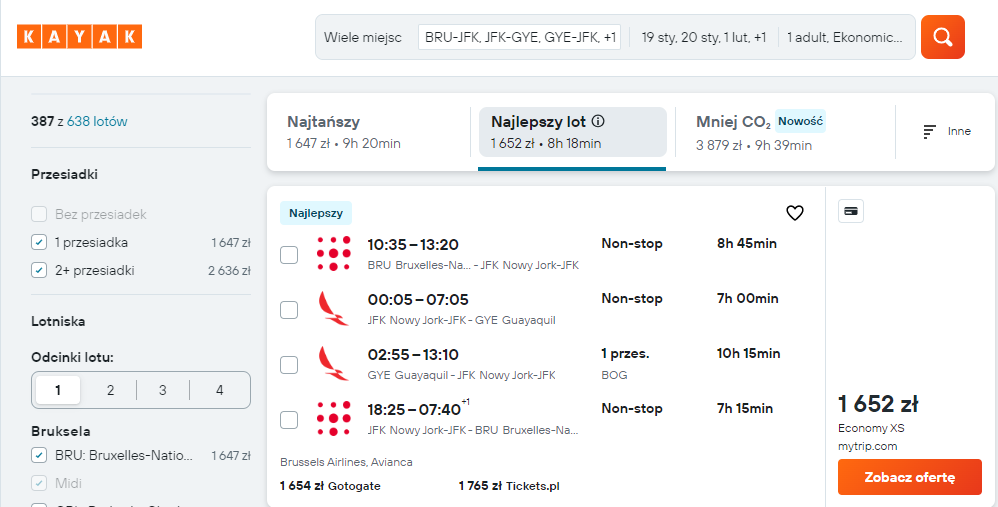Toggle the Bez przesiadek checkbox
The width and height of the screenshot is (998, 507).
click(x=39, y=214)
